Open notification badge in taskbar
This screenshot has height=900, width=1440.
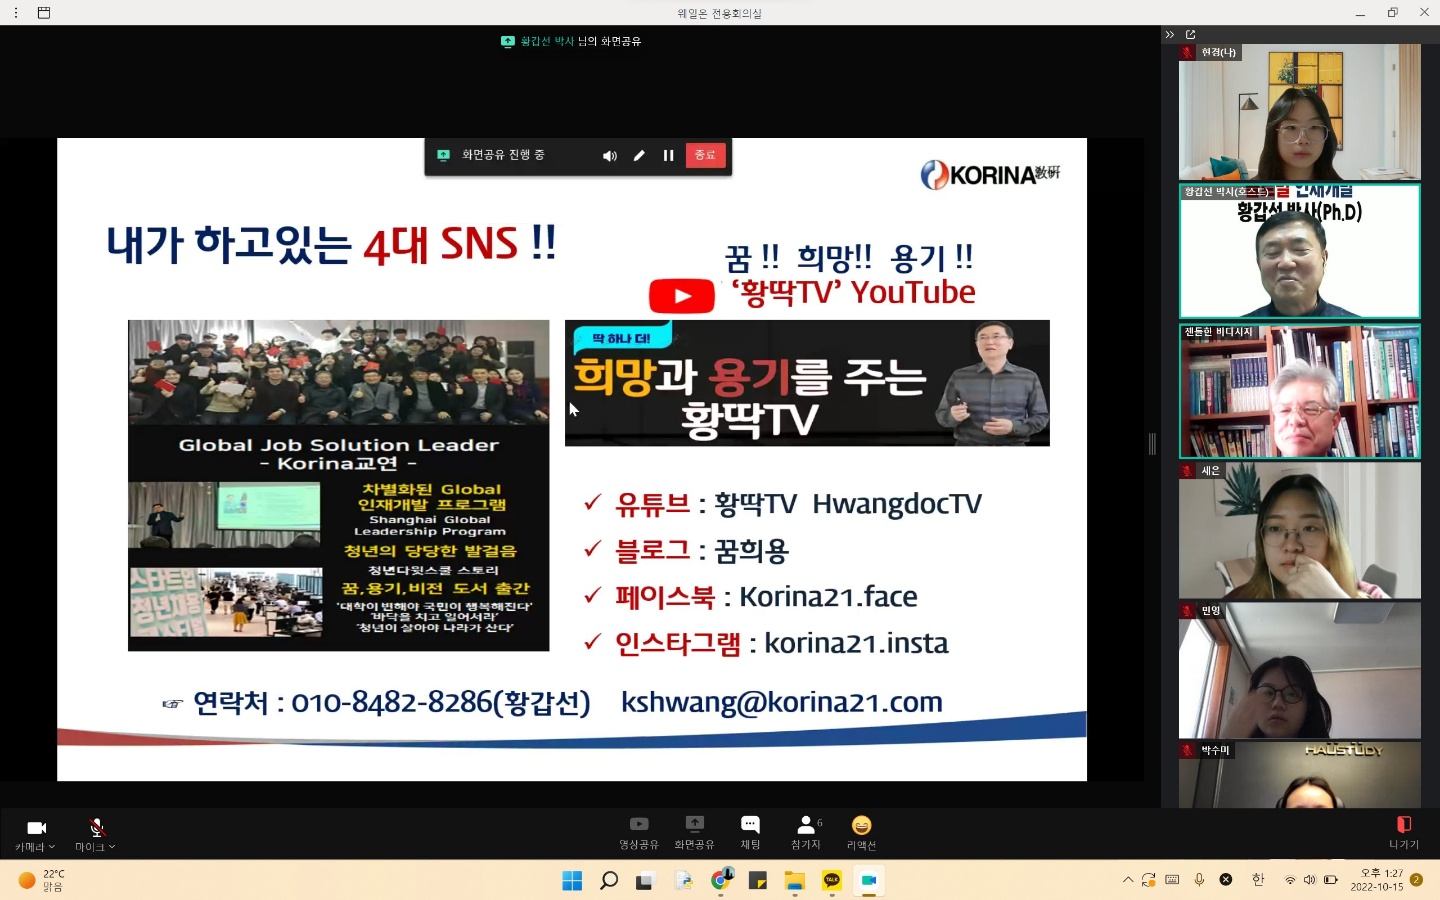1417,880
